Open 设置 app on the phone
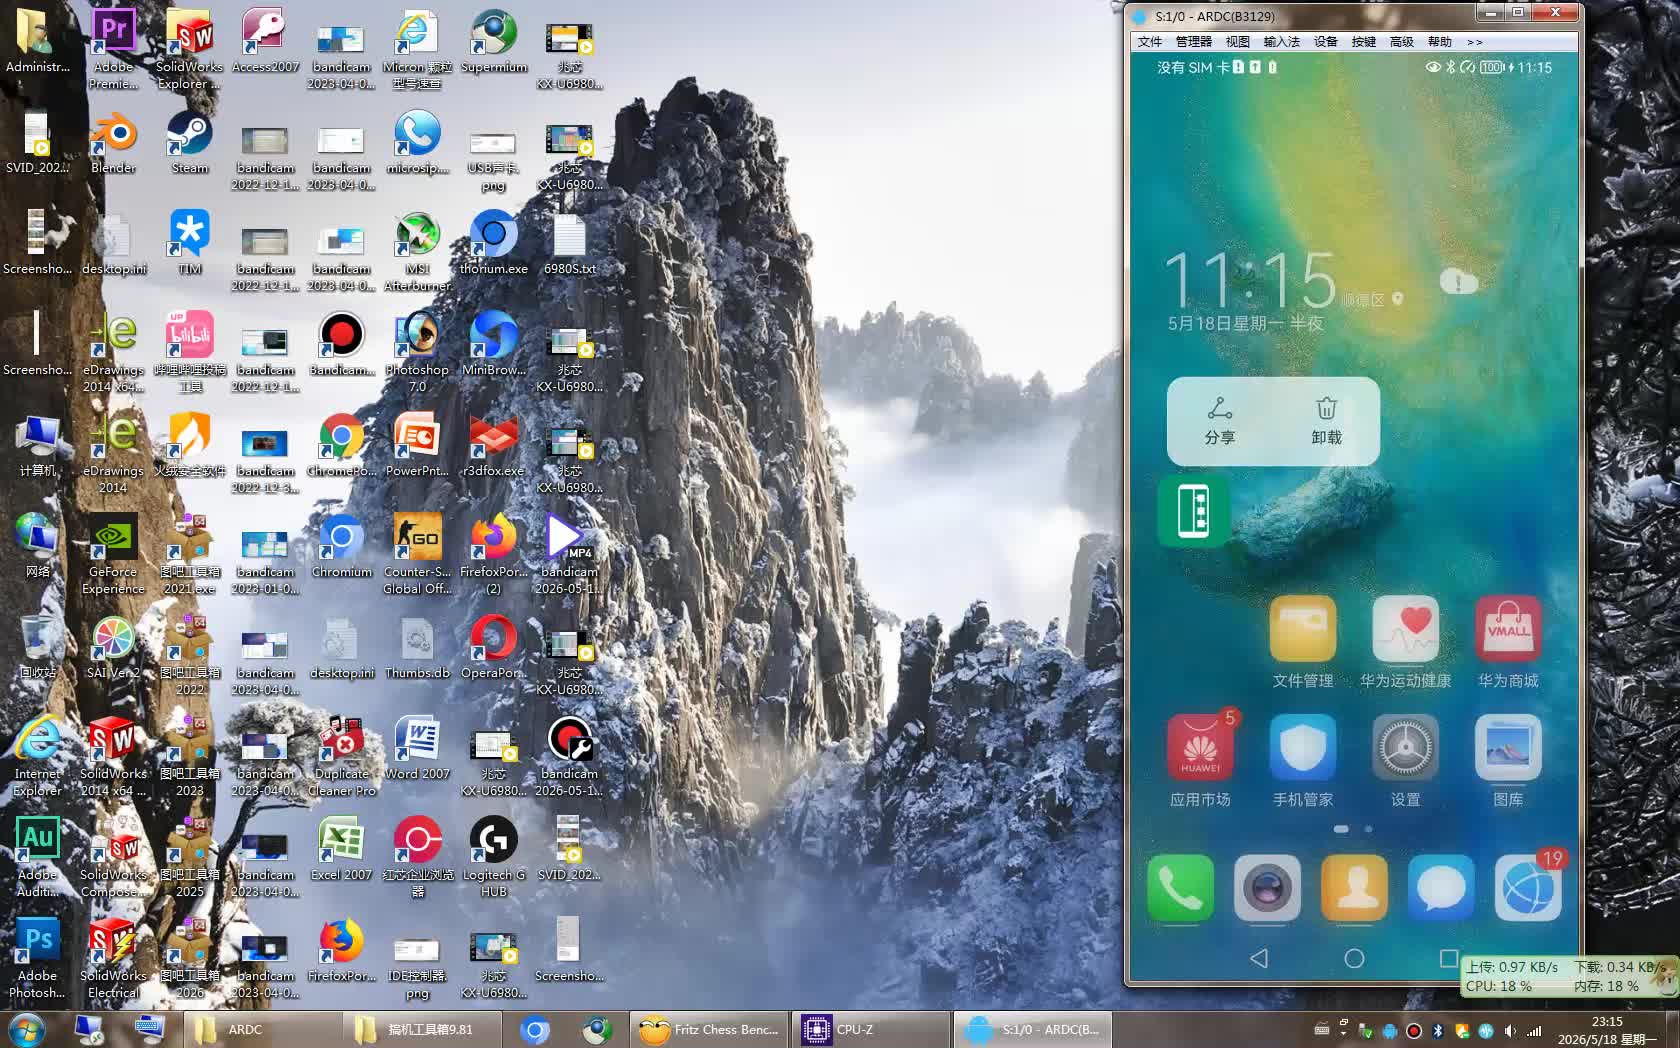1680x1048 pixels. click(1405, 760)
